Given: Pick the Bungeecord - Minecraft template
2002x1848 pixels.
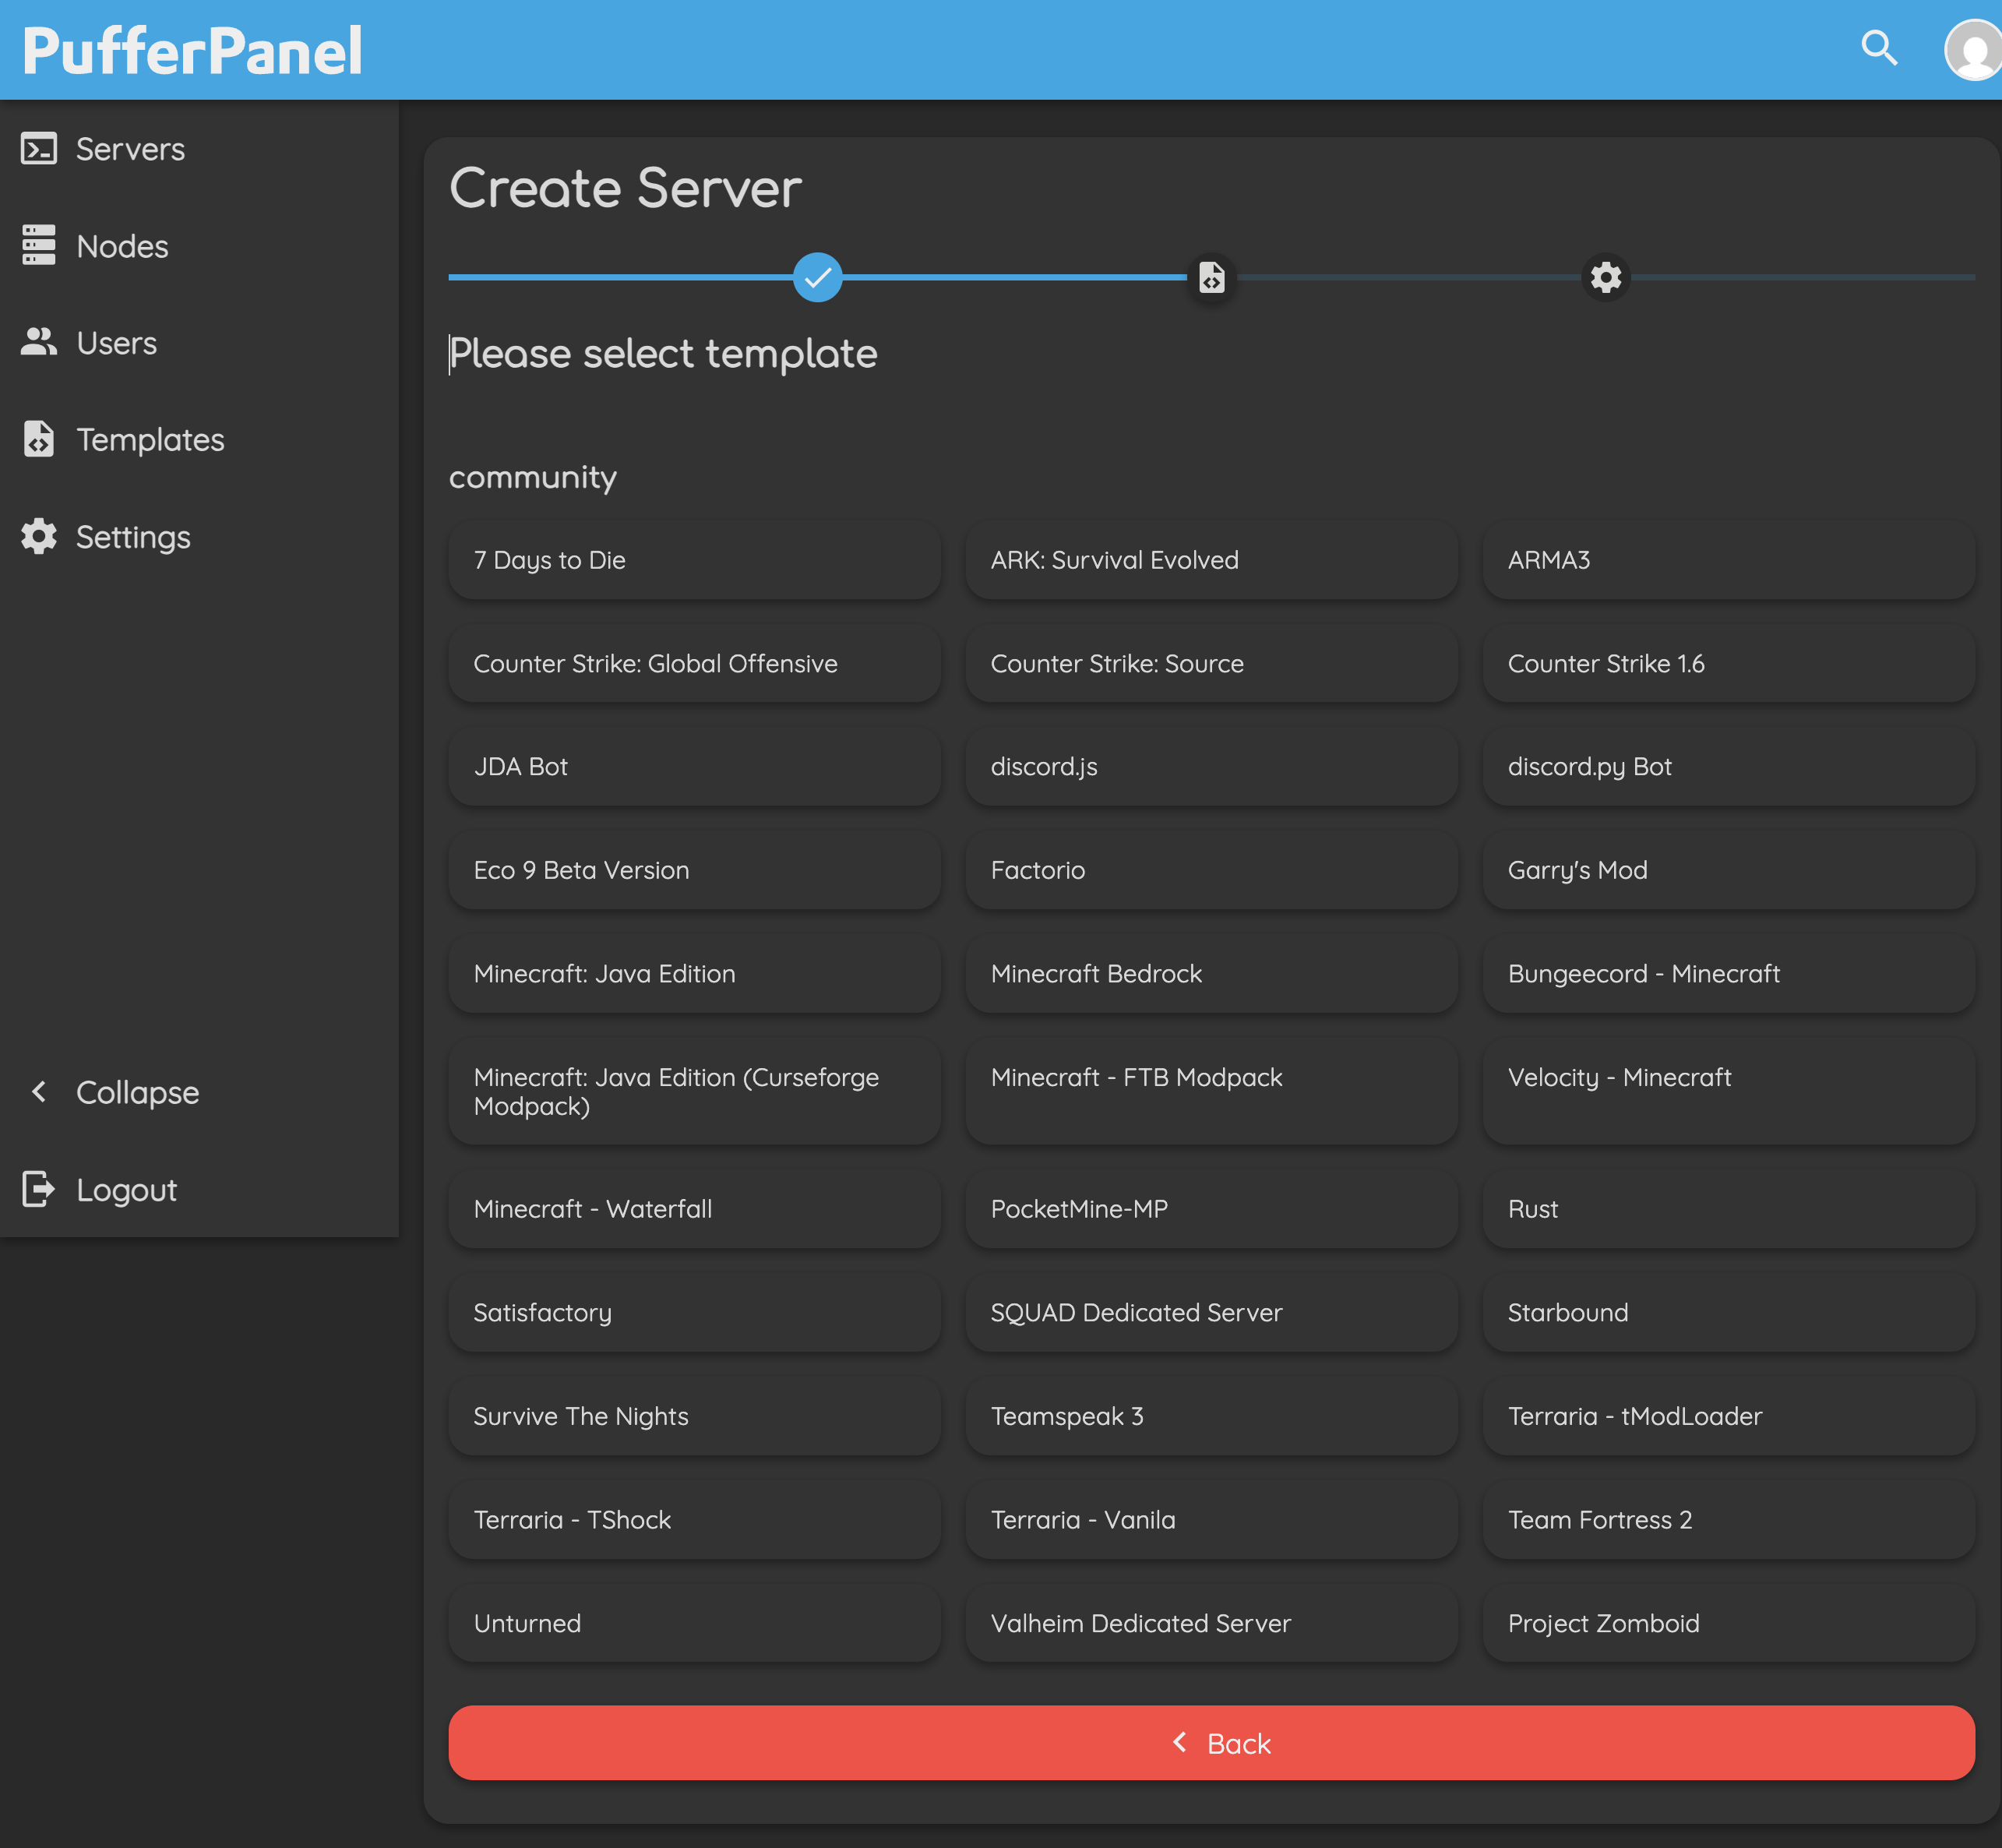Looking at the screenshot, I should coord(1728,974).
